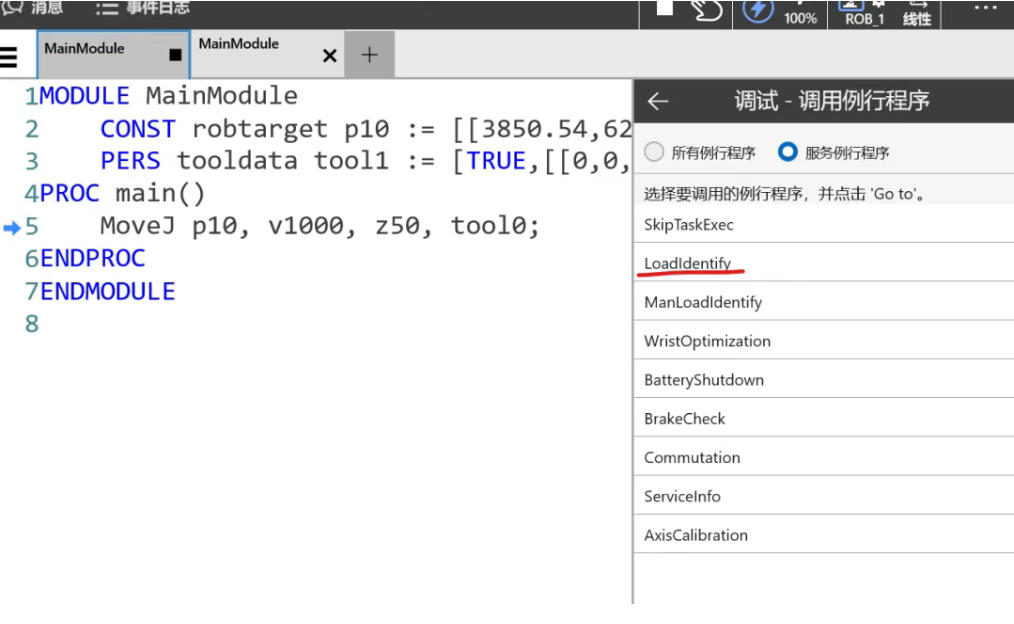Click code line 5 MoveJ instruction
1014x624 pixels.
tap(319, 226)
